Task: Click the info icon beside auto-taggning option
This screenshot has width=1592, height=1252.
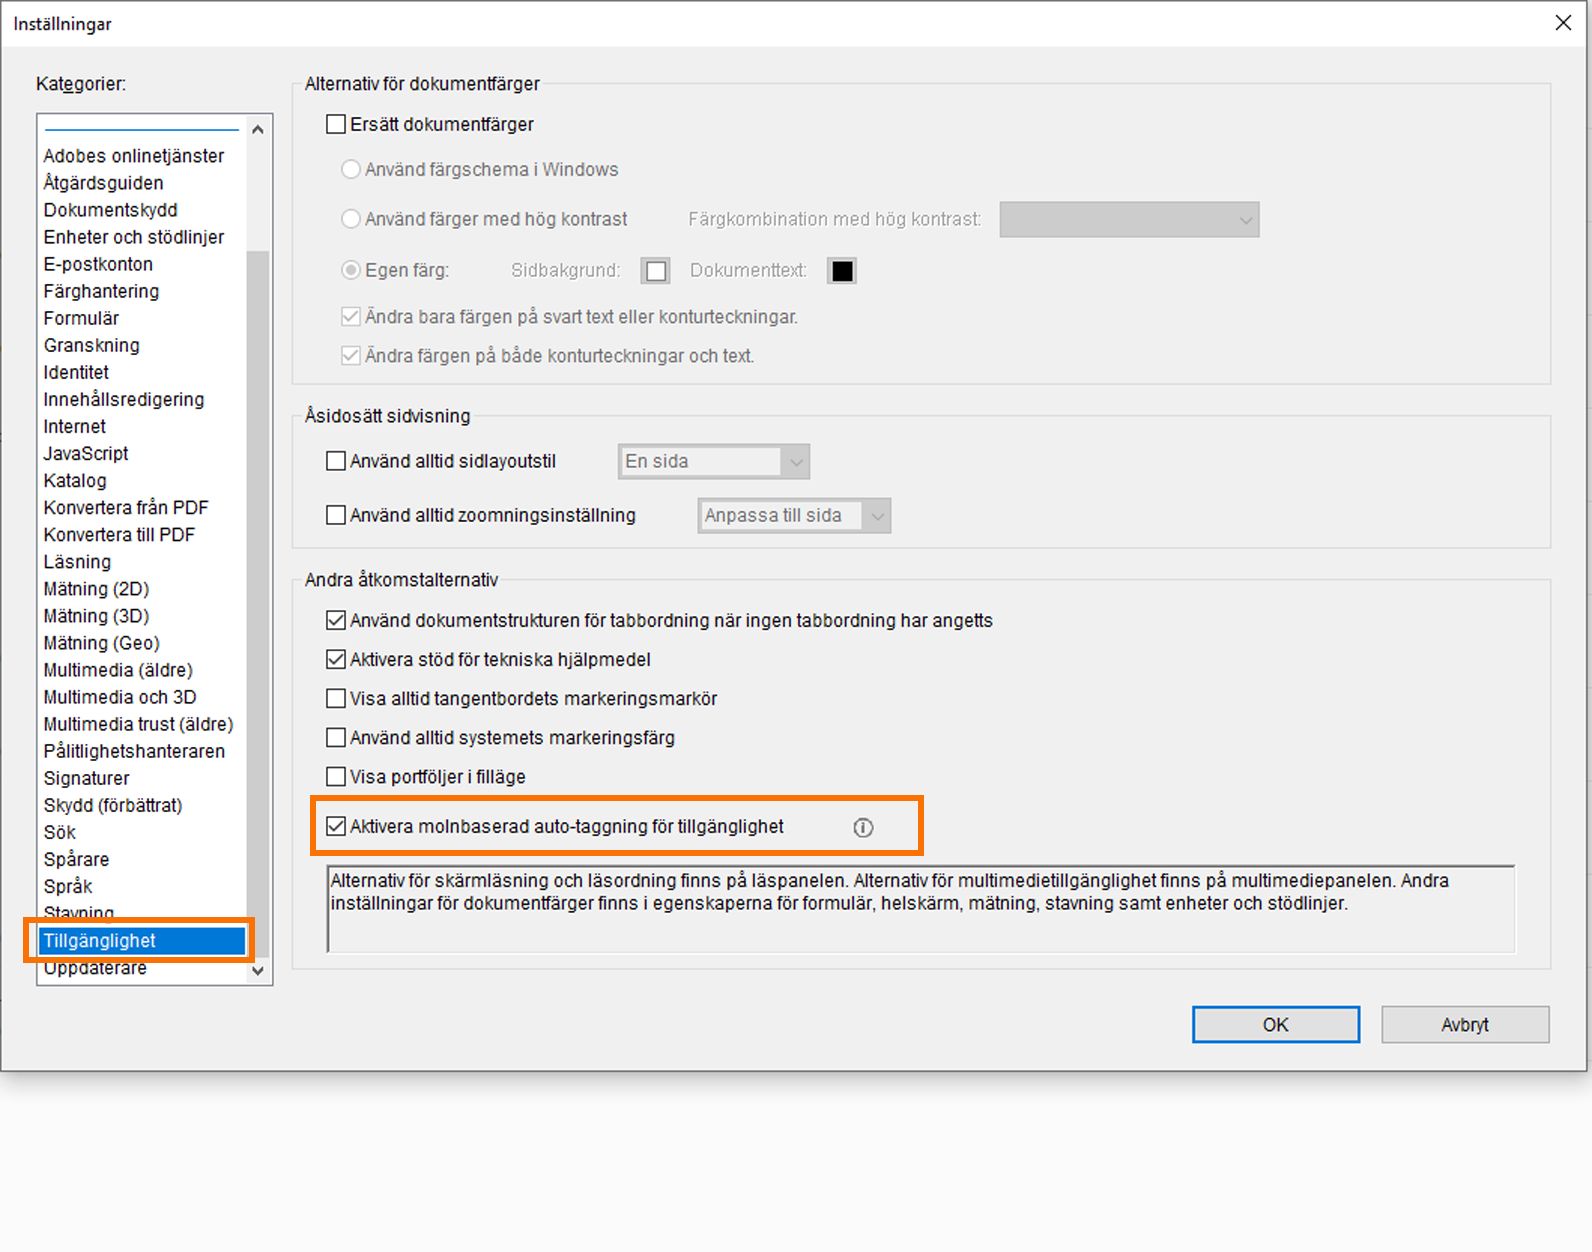Action: [863, 828]
